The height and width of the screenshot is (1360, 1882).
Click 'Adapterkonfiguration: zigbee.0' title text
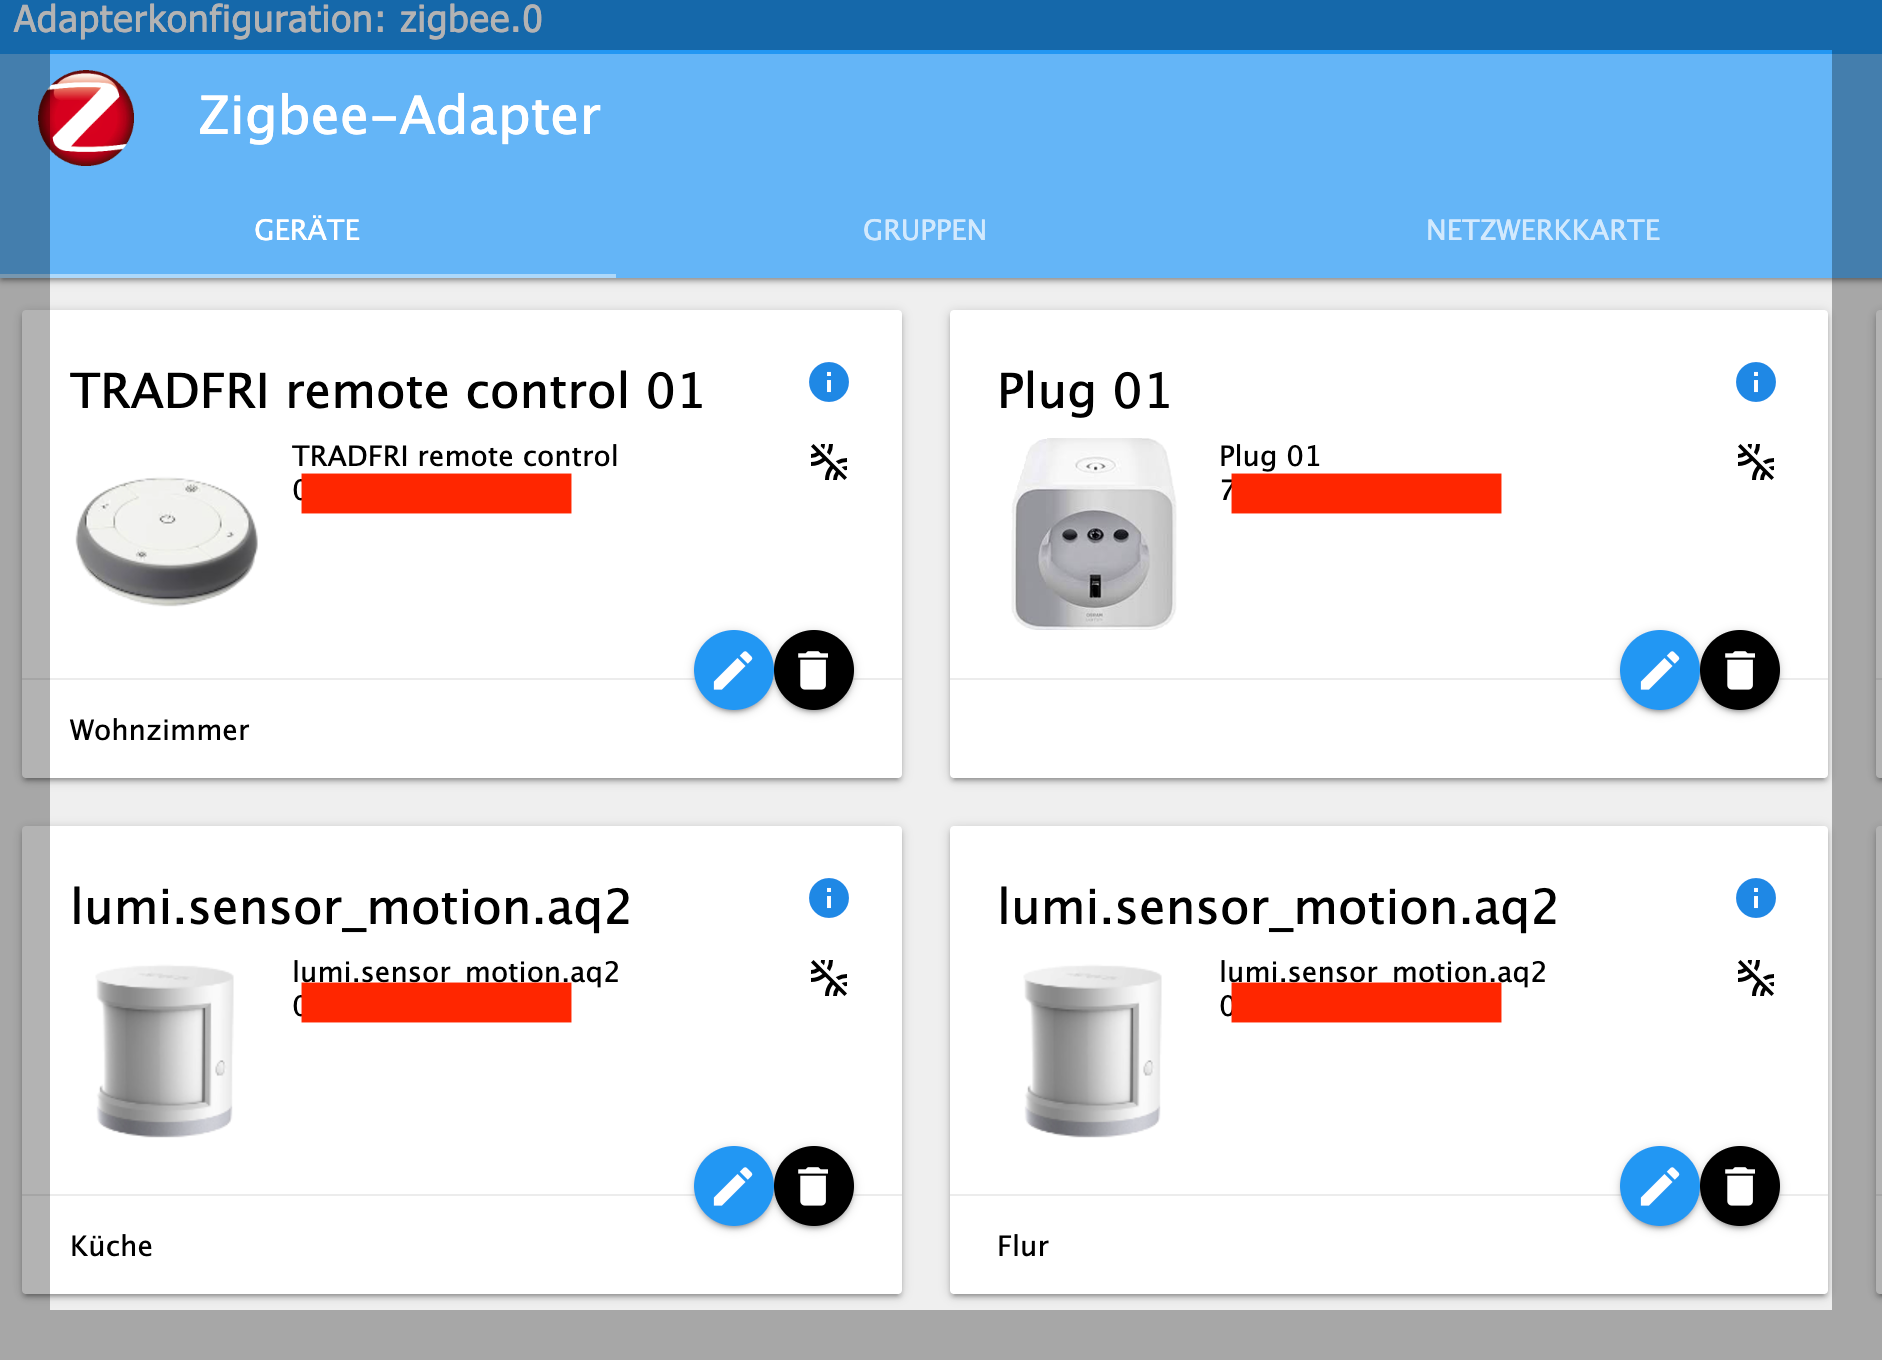[277, 20]
